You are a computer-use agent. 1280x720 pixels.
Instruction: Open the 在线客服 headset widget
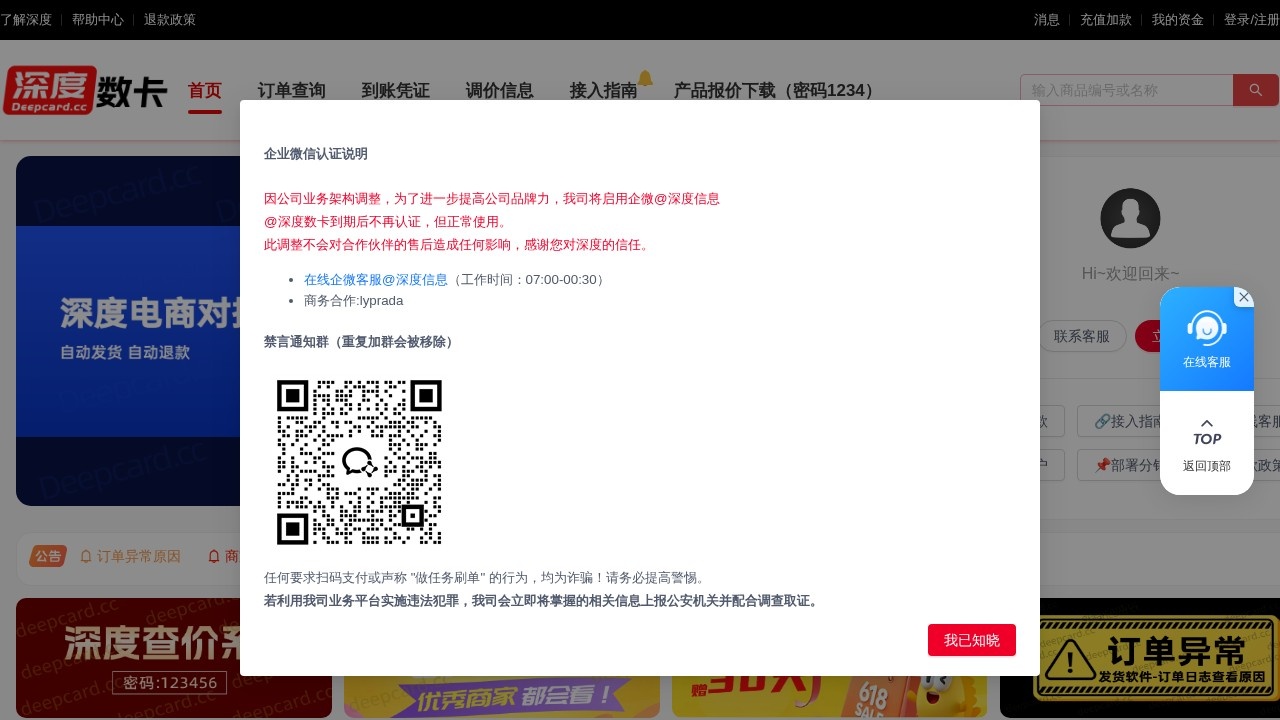(1206, 339)
